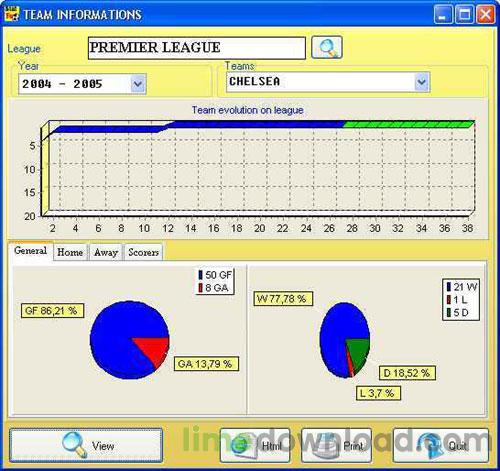500x471 pixels.
Task: Click the league search magnifier button
Action: [x=327, y=47]
